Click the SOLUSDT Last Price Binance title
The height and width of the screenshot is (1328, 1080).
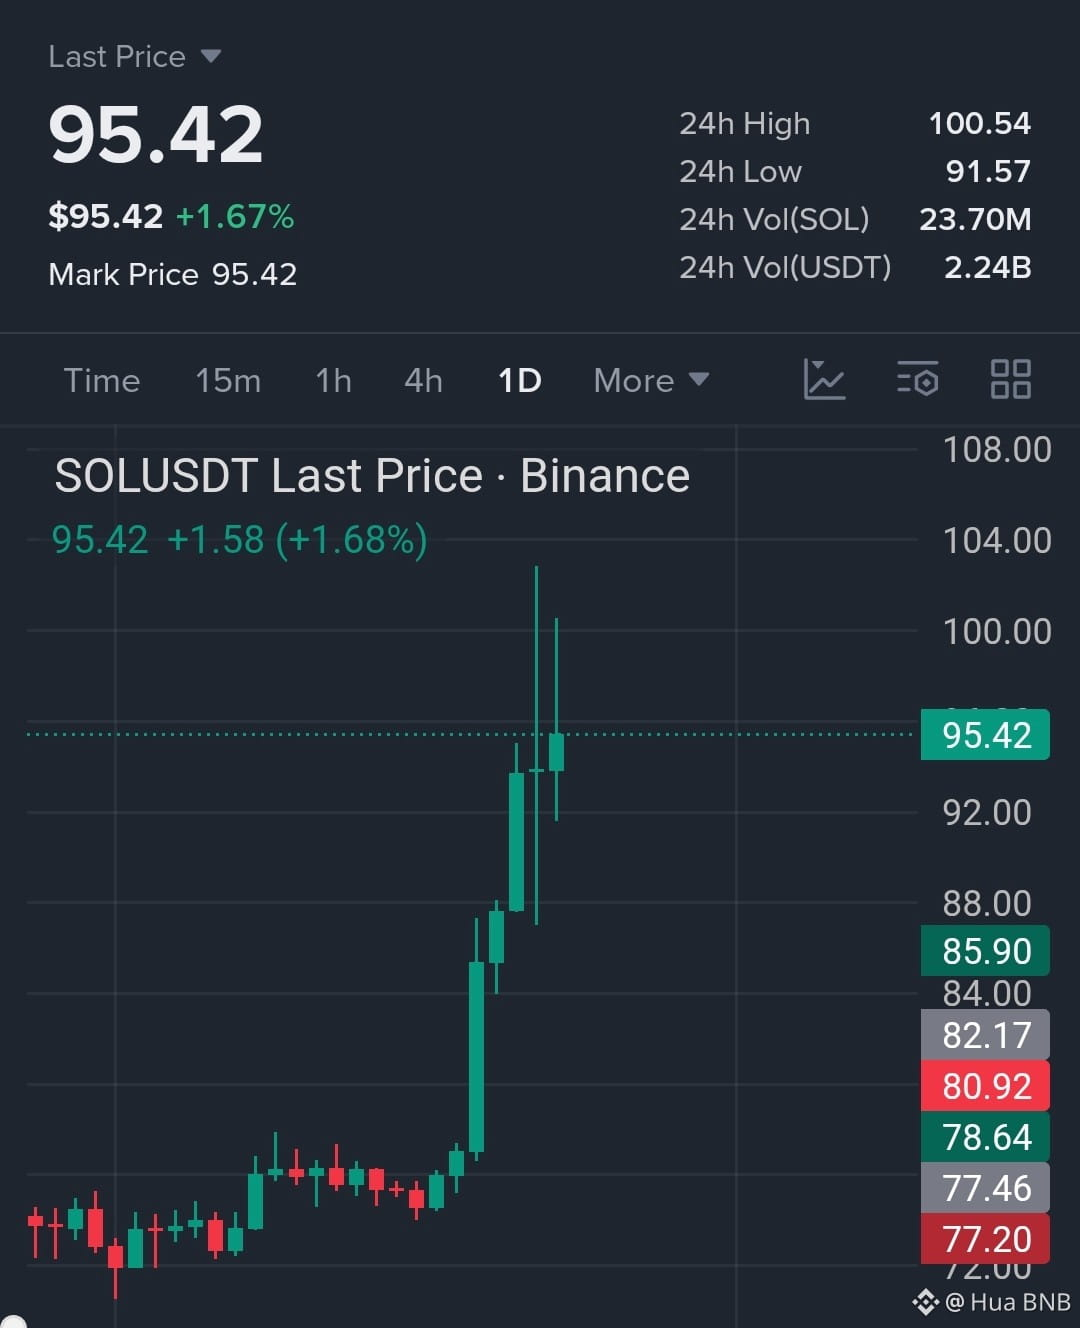pyautogui.click(x=372, y=476)
